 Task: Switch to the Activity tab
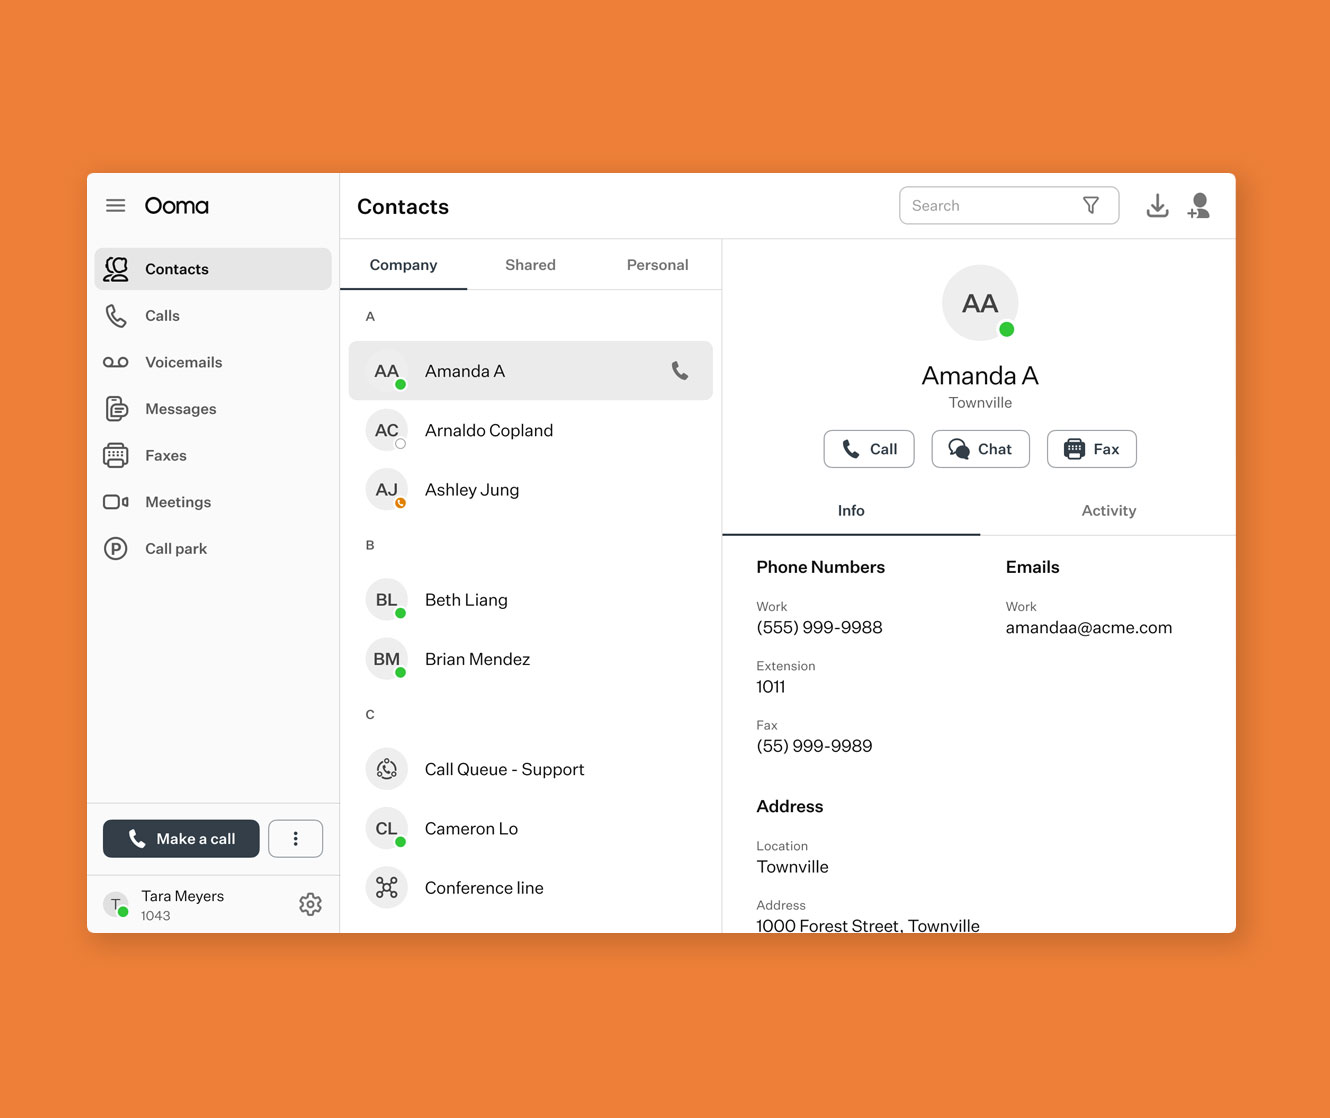pos(1109,511)
